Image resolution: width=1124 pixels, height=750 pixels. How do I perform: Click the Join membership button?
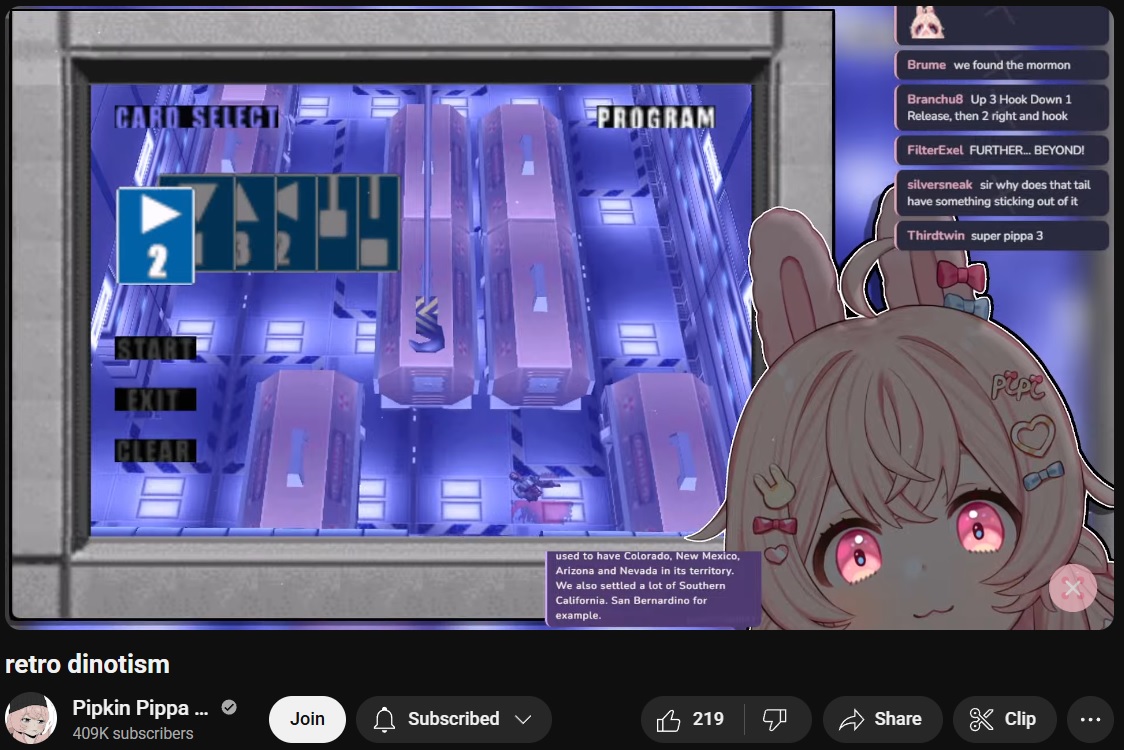[307, 719]
